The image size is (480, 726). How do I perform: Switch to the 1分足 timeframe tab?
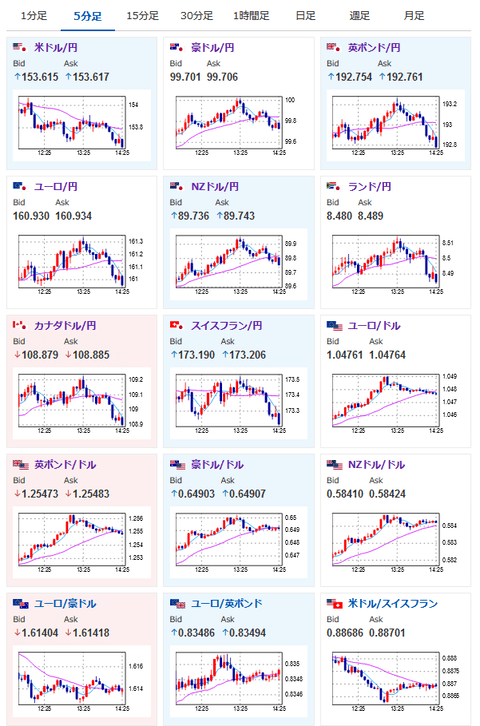(34, 16)
